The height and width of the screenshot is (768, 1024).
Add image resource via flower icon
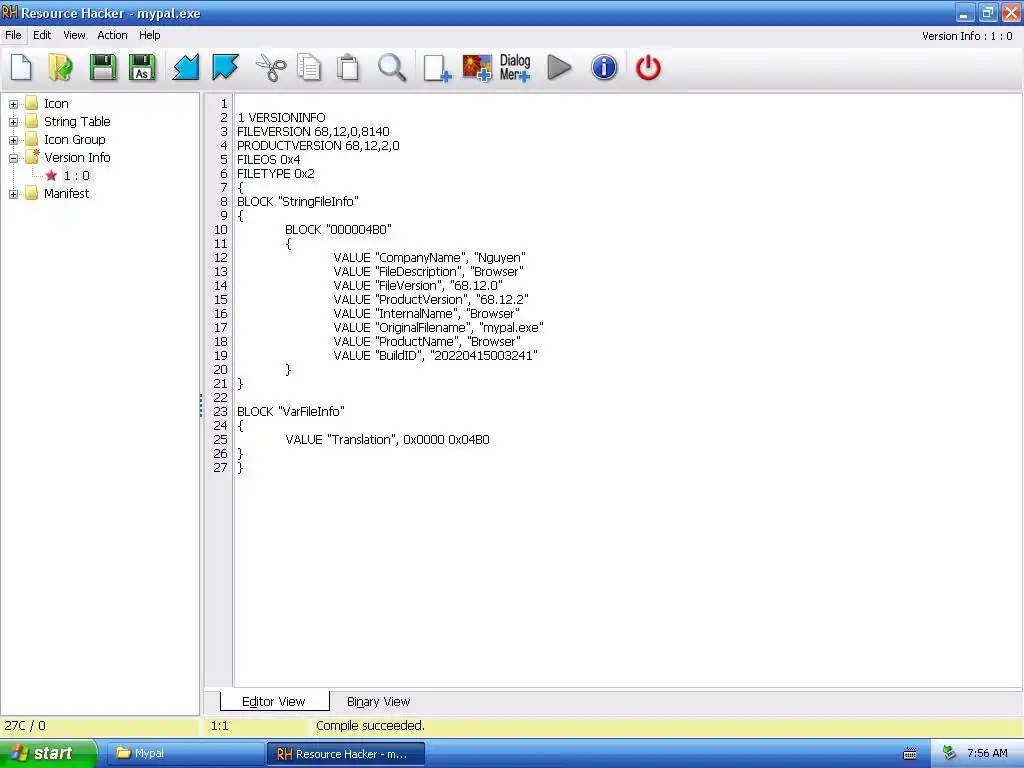click(x=477, y=67)
